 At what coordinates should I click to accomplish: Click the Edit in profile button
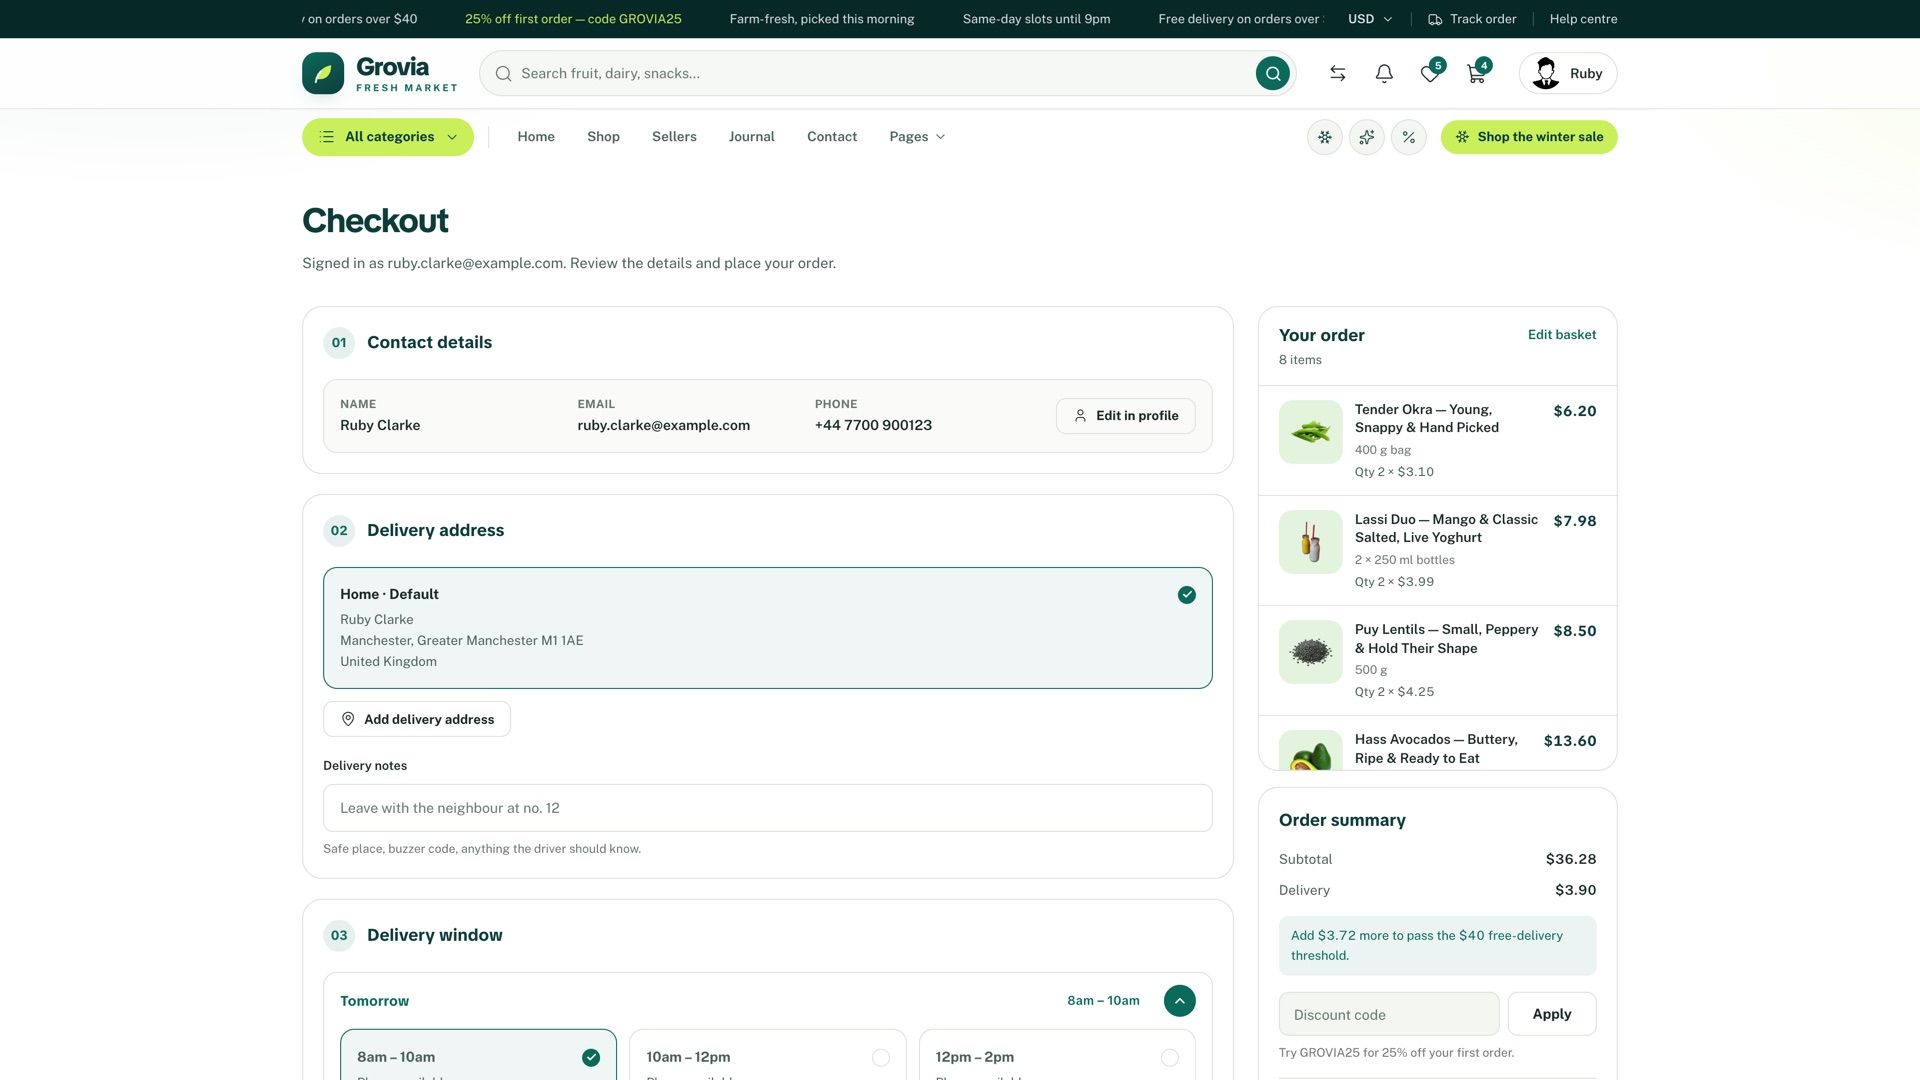[1125, 416]
